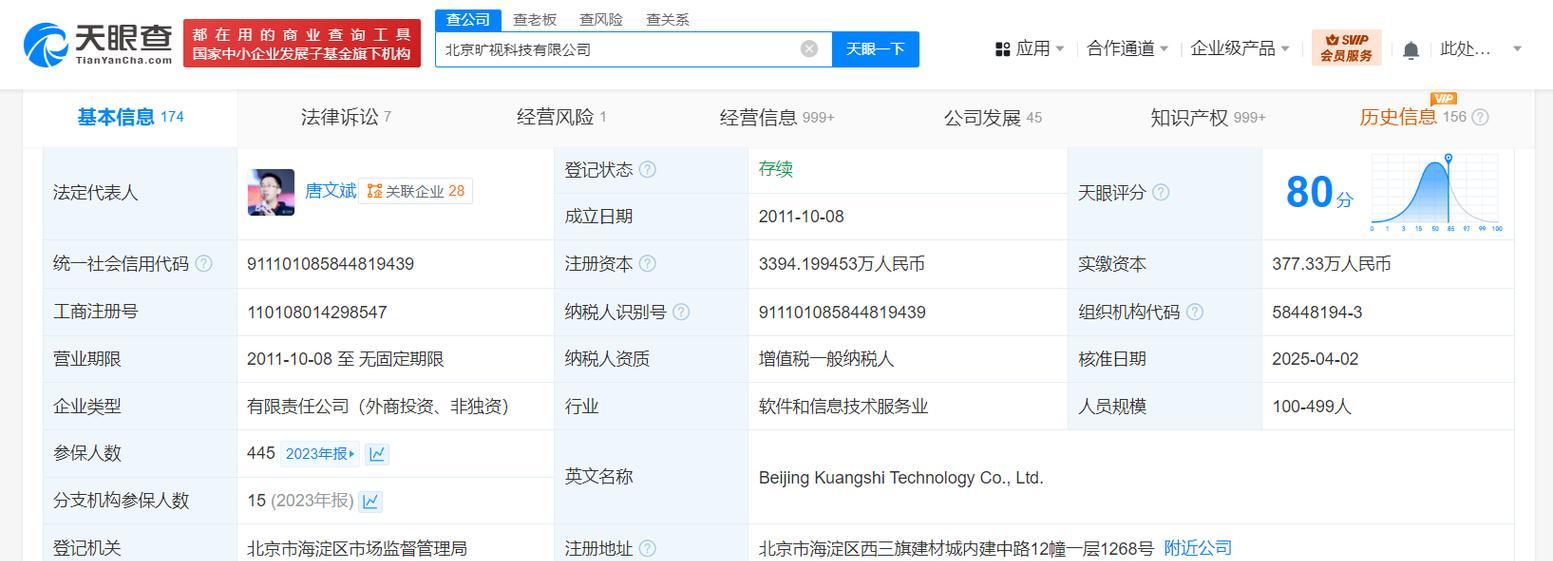Show help for 注册地址
The height and width of the screenshot is (561, 1553).
point(647,548)
